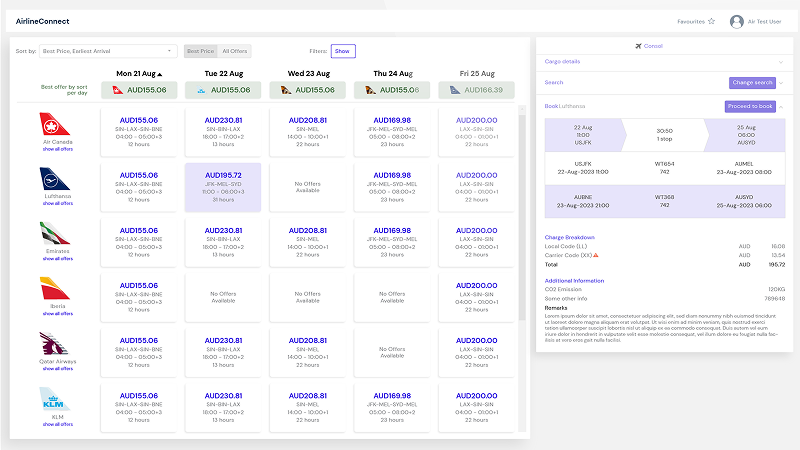Image resolution: width=800 pixels, height=450 pixels.
Task: Select KLM Mon AUD155.06 offer
Action: (139, 408)
